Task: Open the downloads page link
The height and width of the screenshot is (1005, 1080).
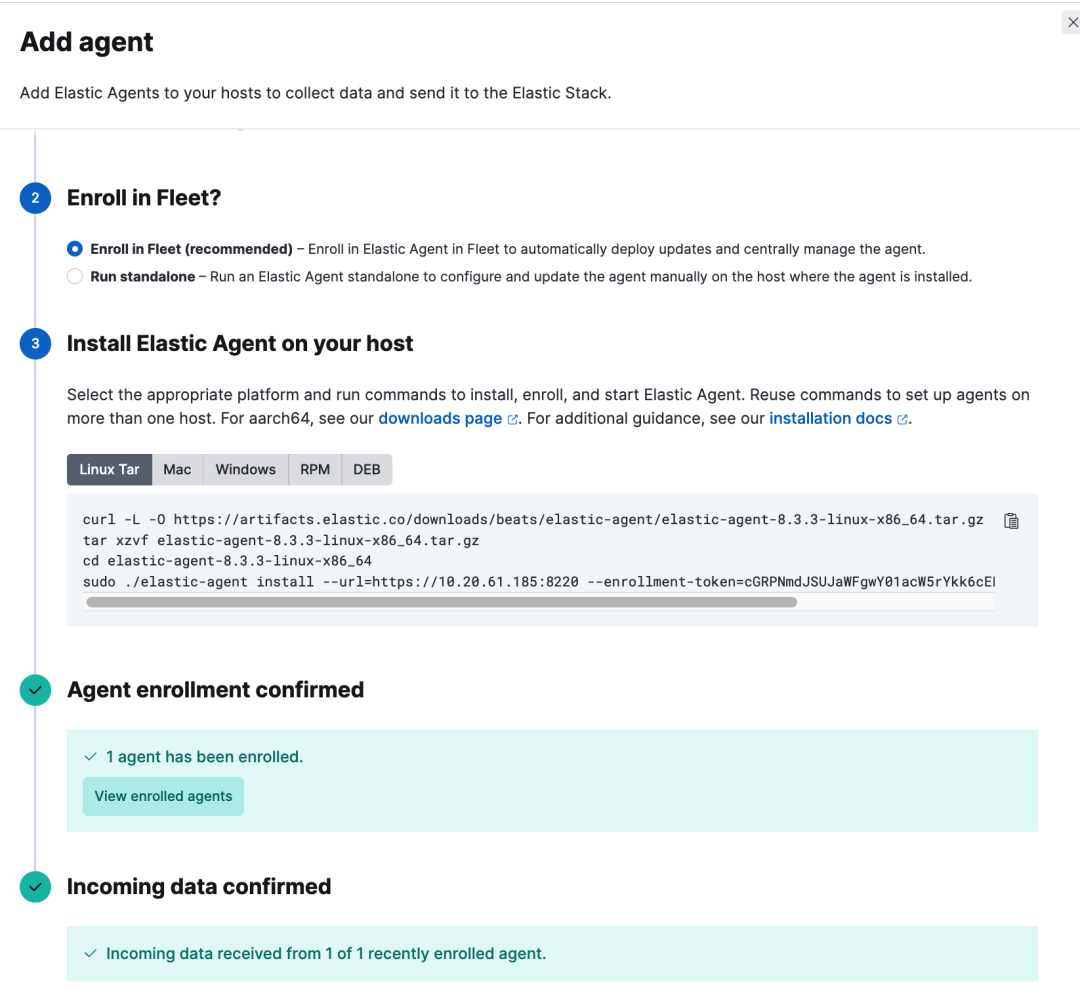Action: [440, 419]
